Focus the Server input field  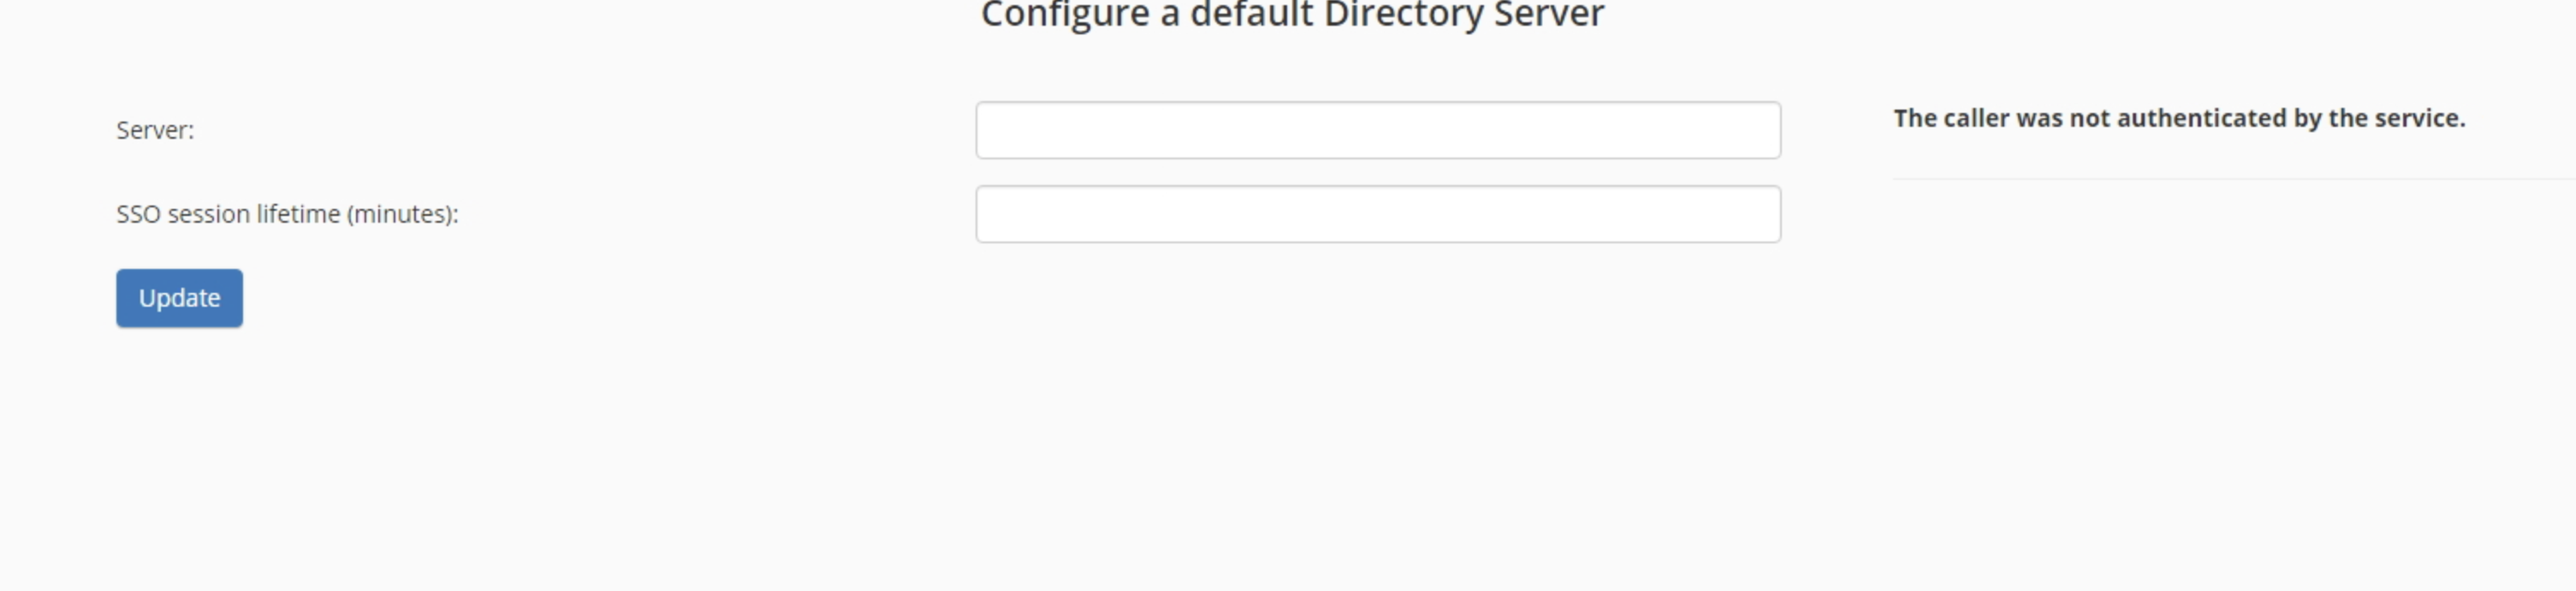(1377, 130)
